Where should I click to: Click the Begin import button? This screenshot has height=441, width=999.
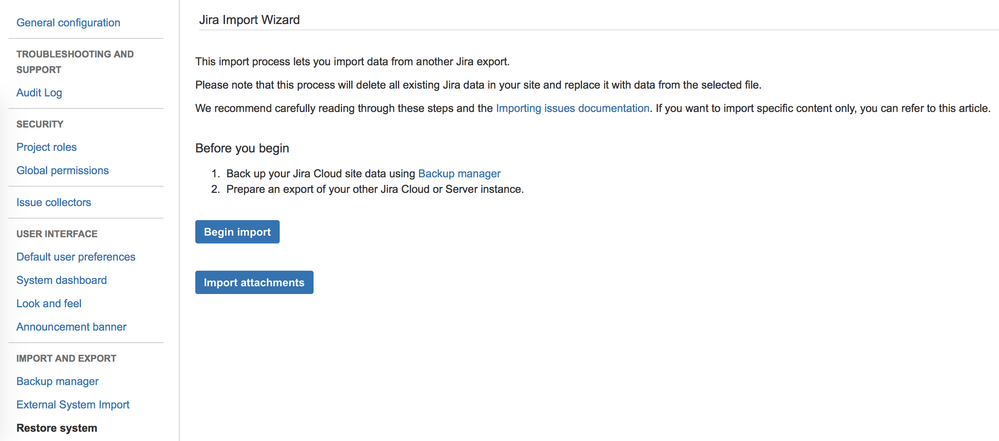(237, 232)
